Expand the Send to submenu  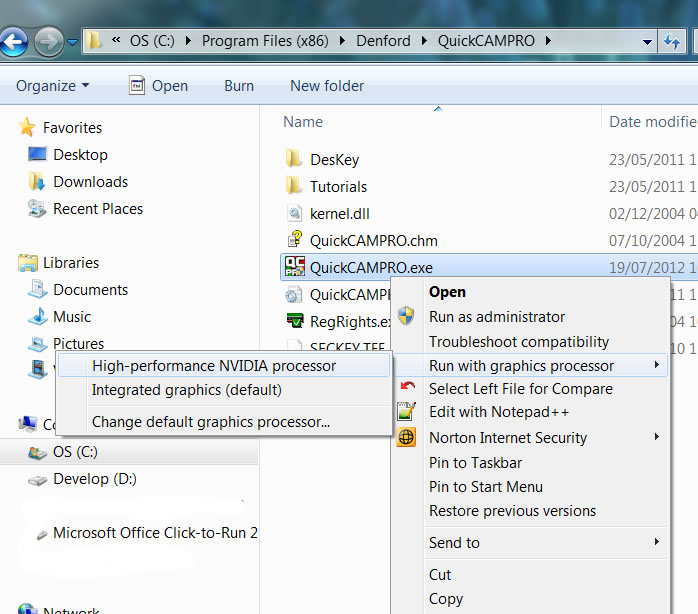pyautogui.click(x=657, y=542)
